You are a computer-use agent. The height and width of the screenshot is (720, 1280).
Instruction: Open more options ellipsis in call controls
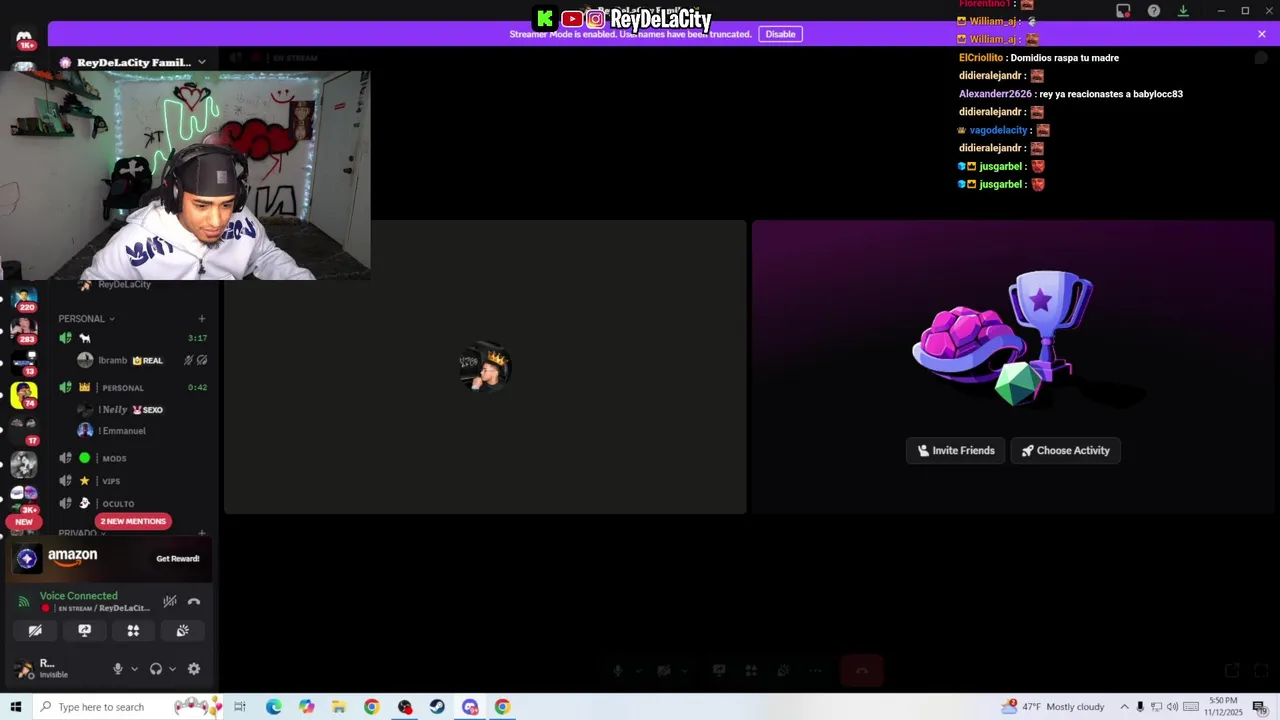click(x=815, y=671)
